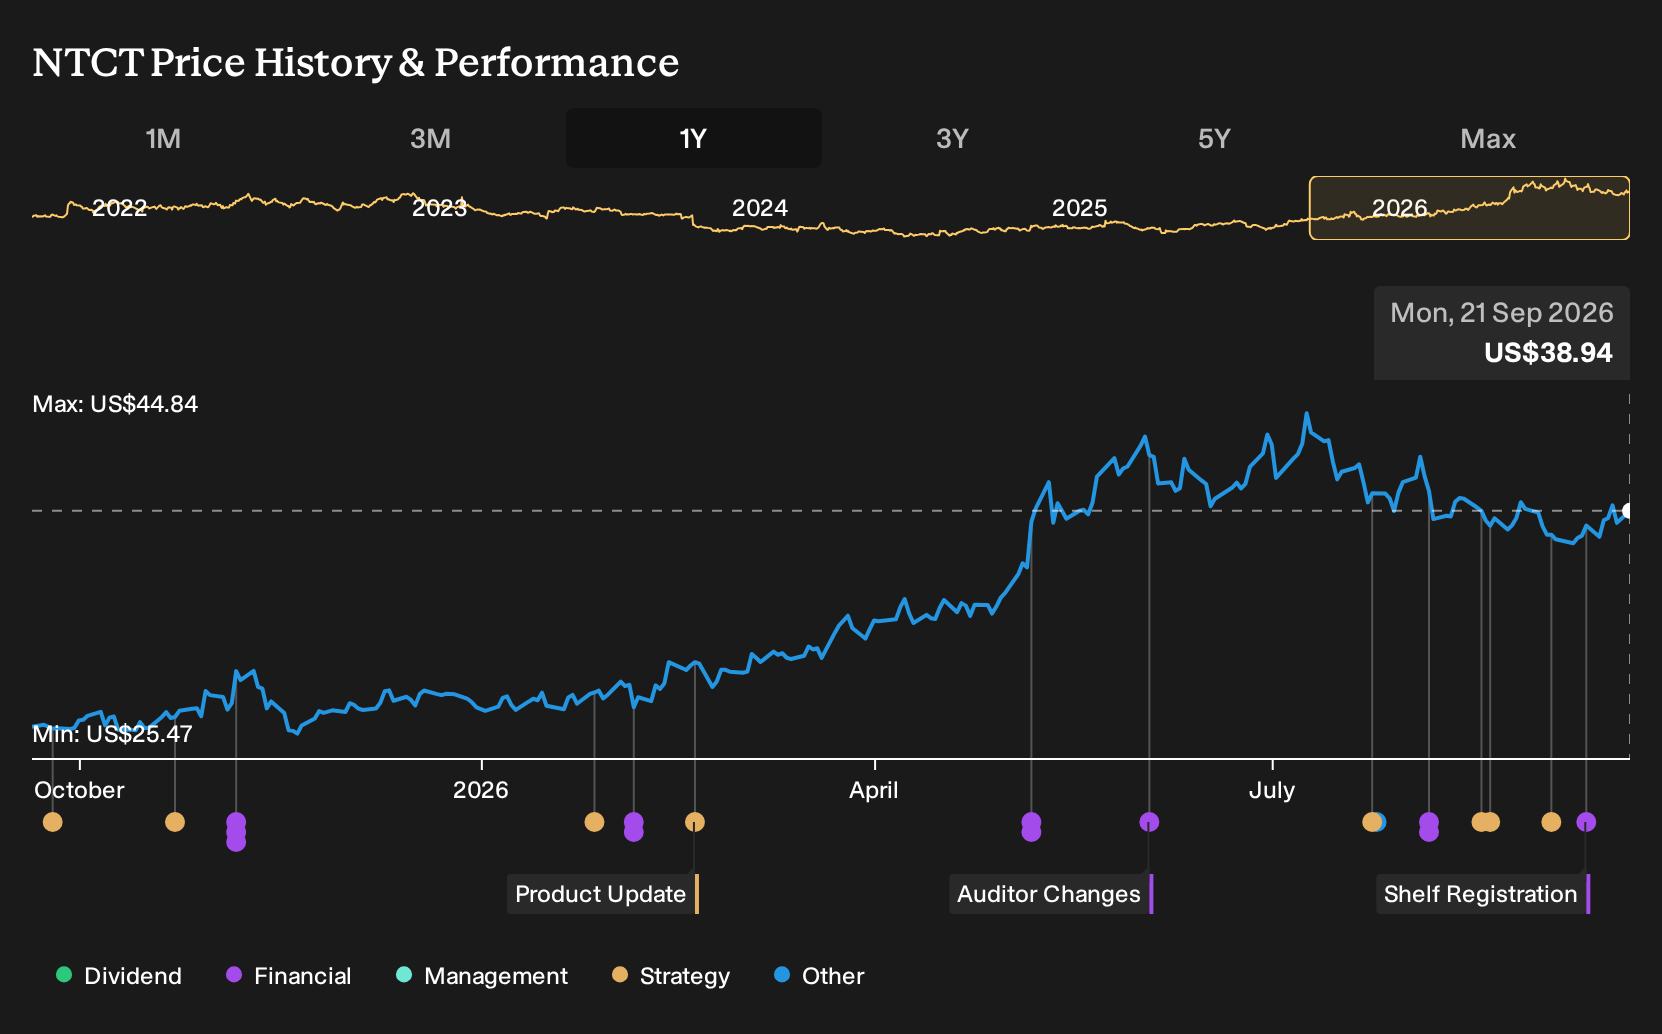Toggle Financial events in the legend
Viewport: 1662px width, 1034px height.
289,976
